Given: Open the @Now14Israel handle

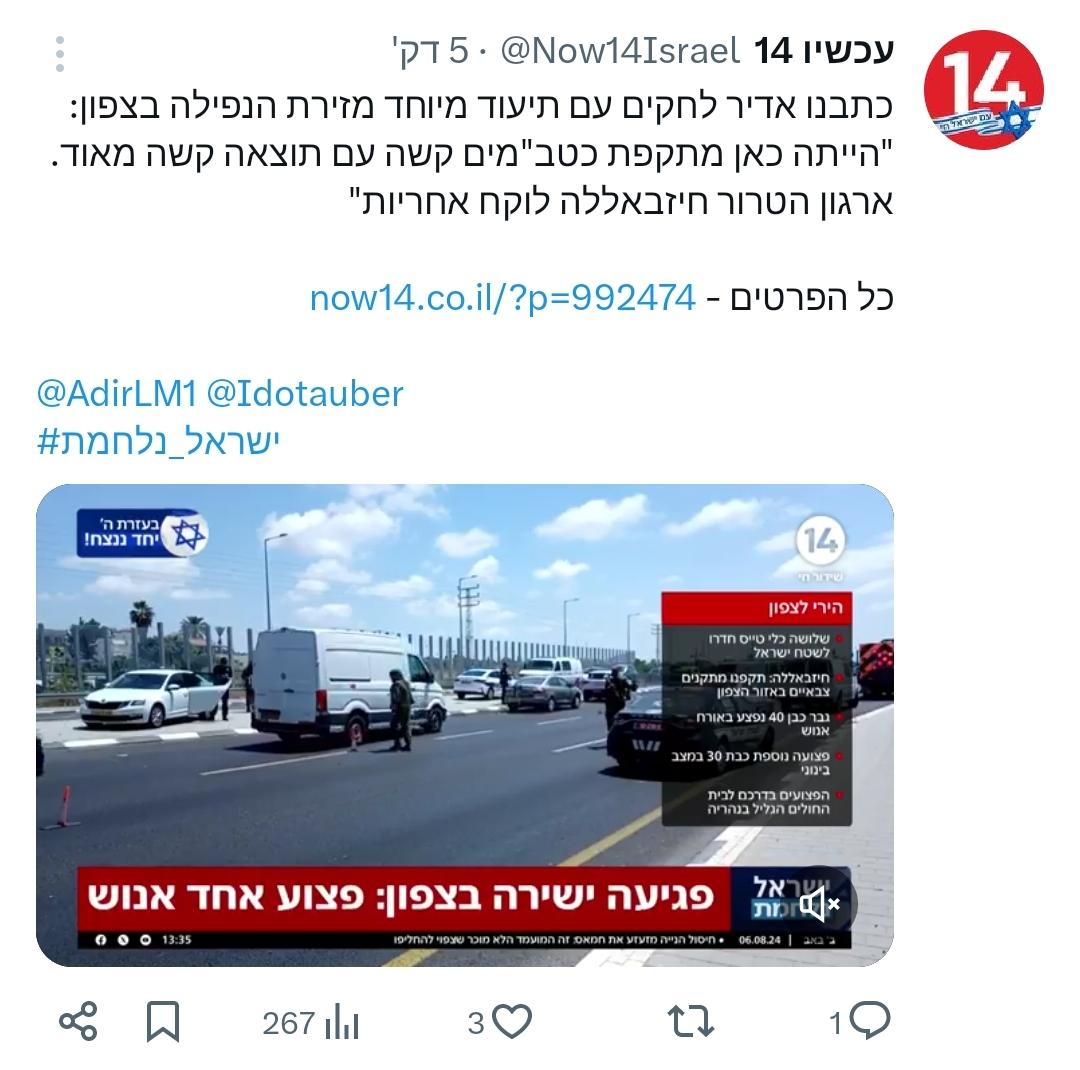Looking at the screenshot, I should tap(620, 50).
